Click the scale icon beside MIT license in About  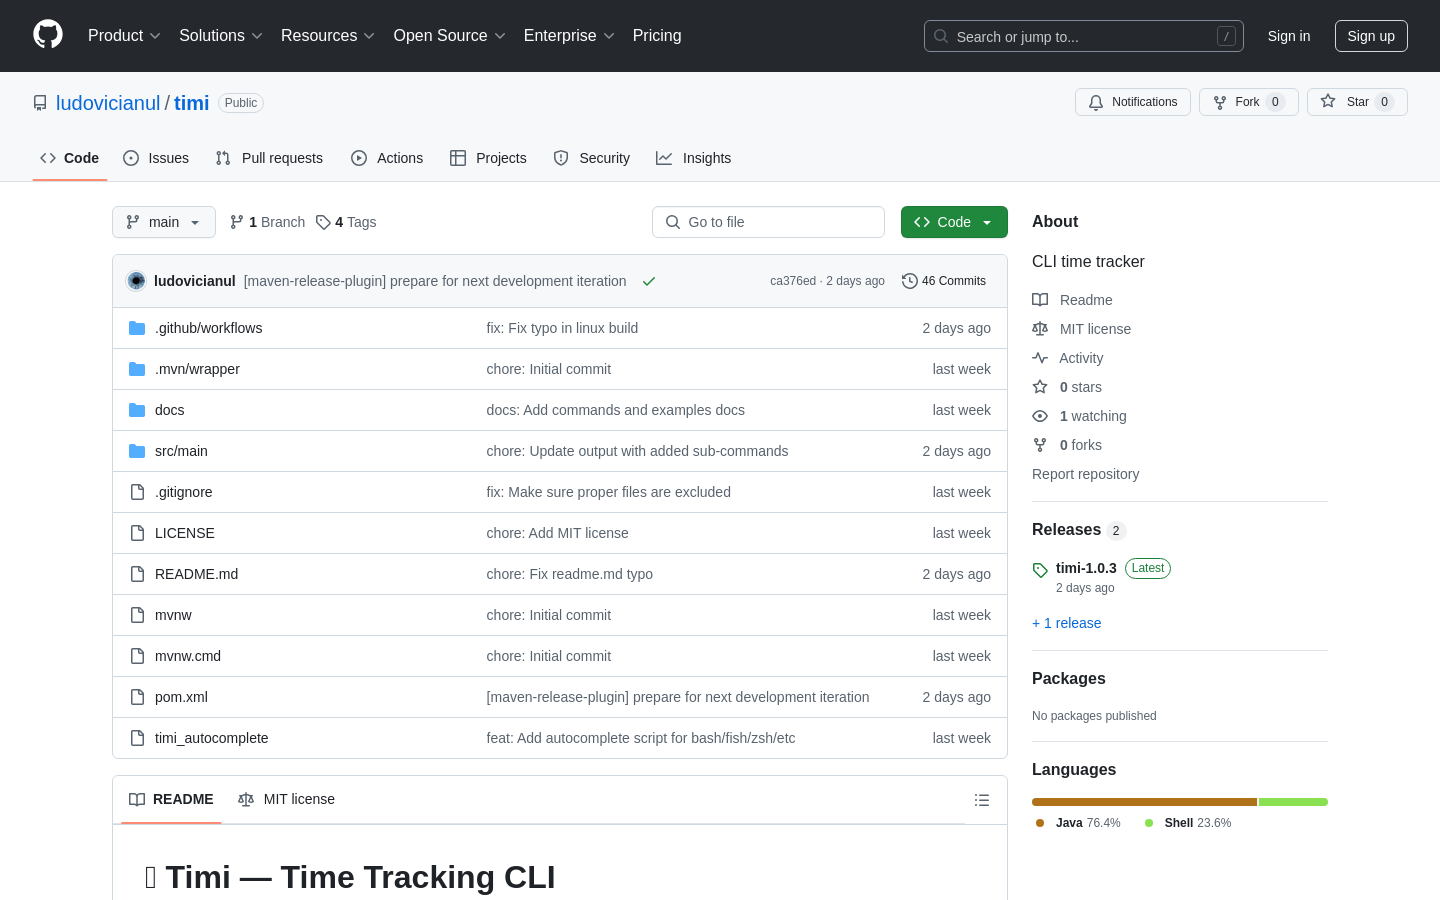point(1040,329)
